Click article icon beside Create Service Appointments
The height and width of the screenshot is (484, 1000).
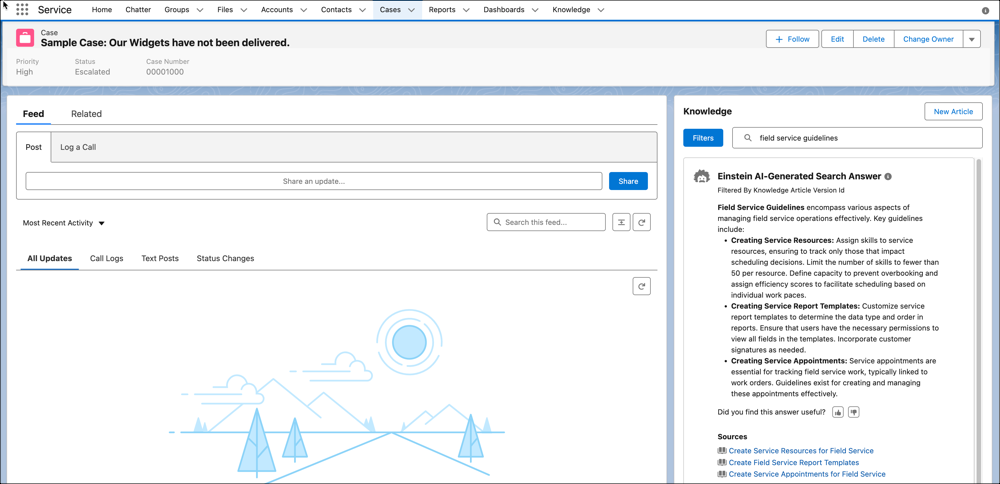(x=722, y=474)
